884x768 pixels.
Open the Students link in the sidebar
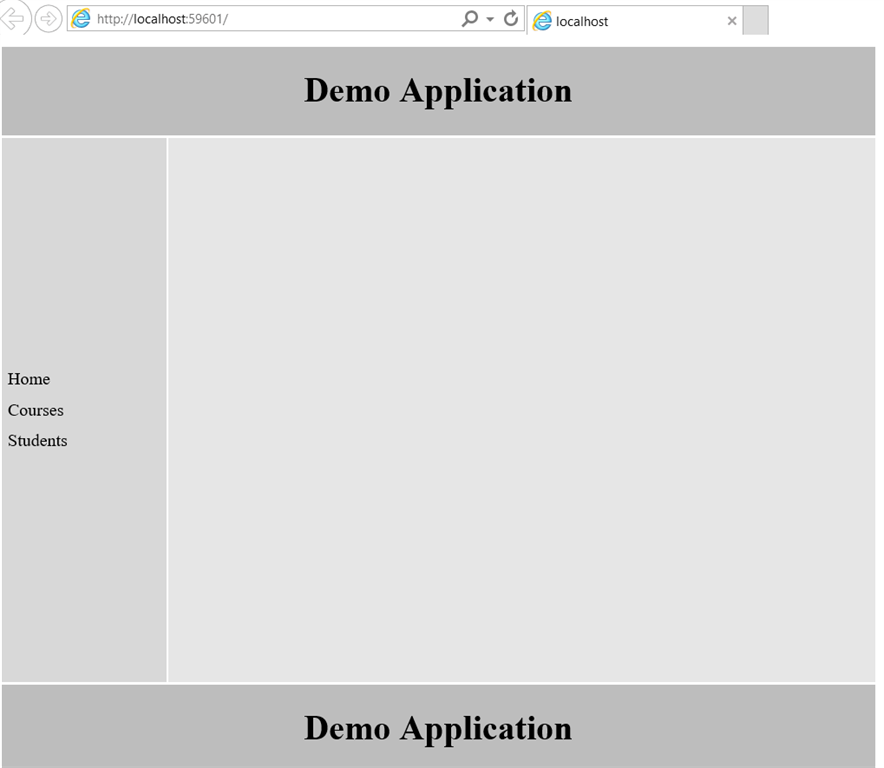(37, 440)
